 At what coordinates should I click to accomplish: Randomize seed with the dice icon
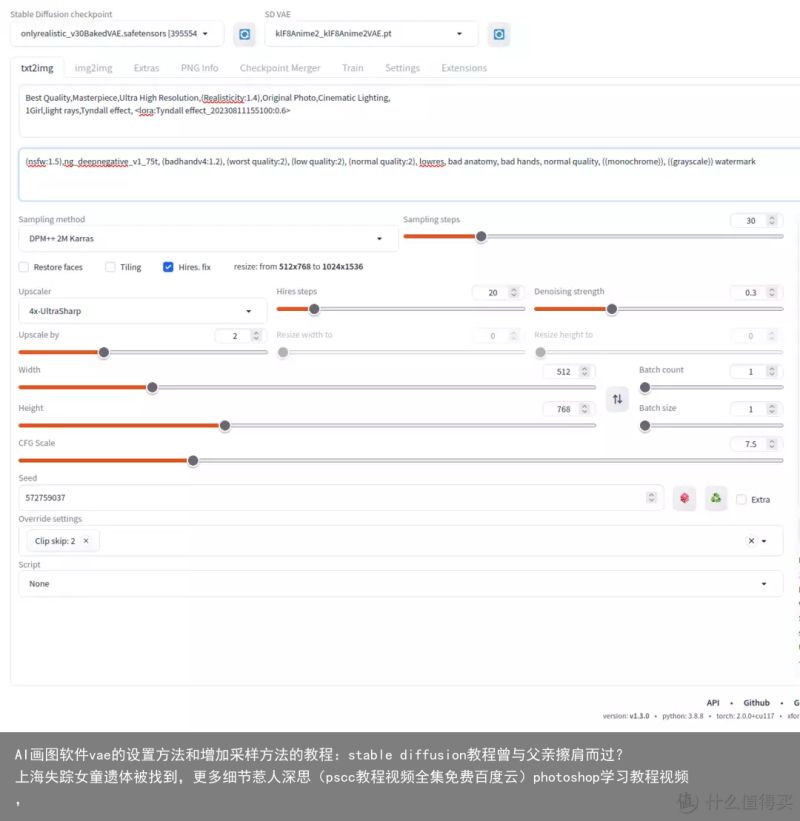click(684, 498)
